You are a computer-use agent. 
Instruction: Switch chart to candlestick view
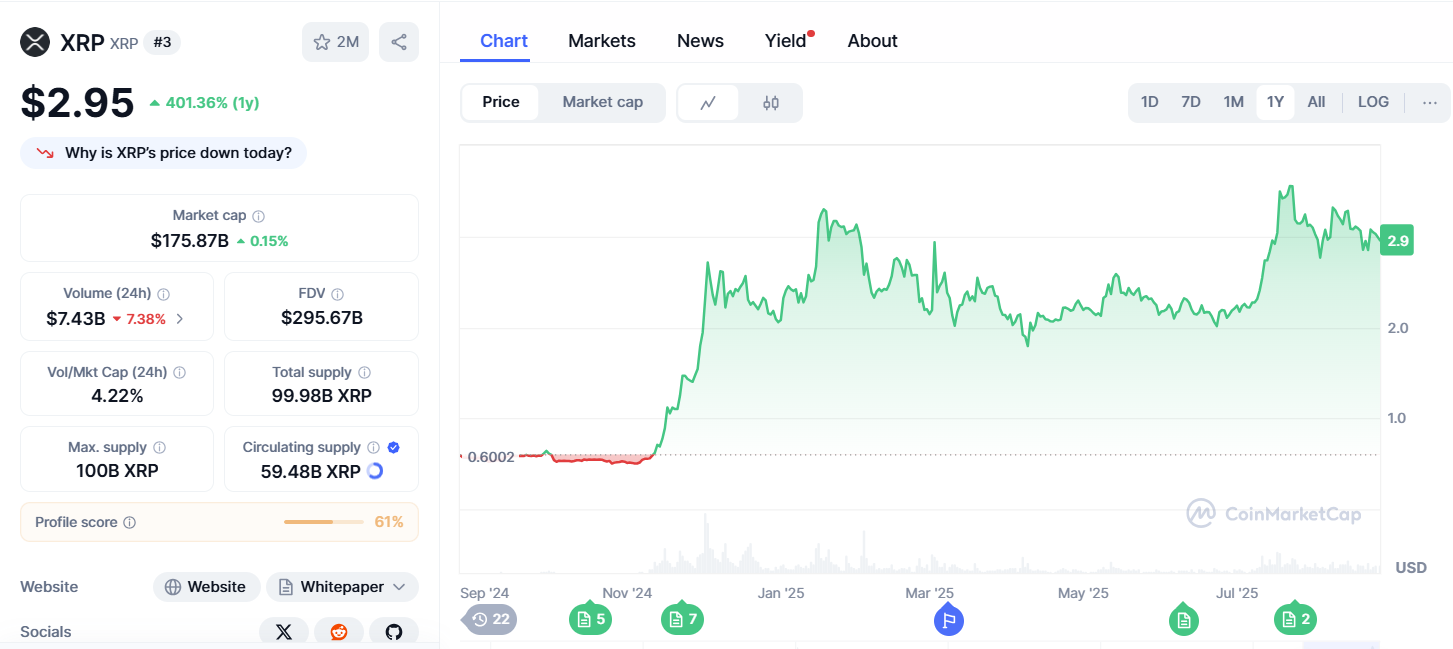pos(771,101)
